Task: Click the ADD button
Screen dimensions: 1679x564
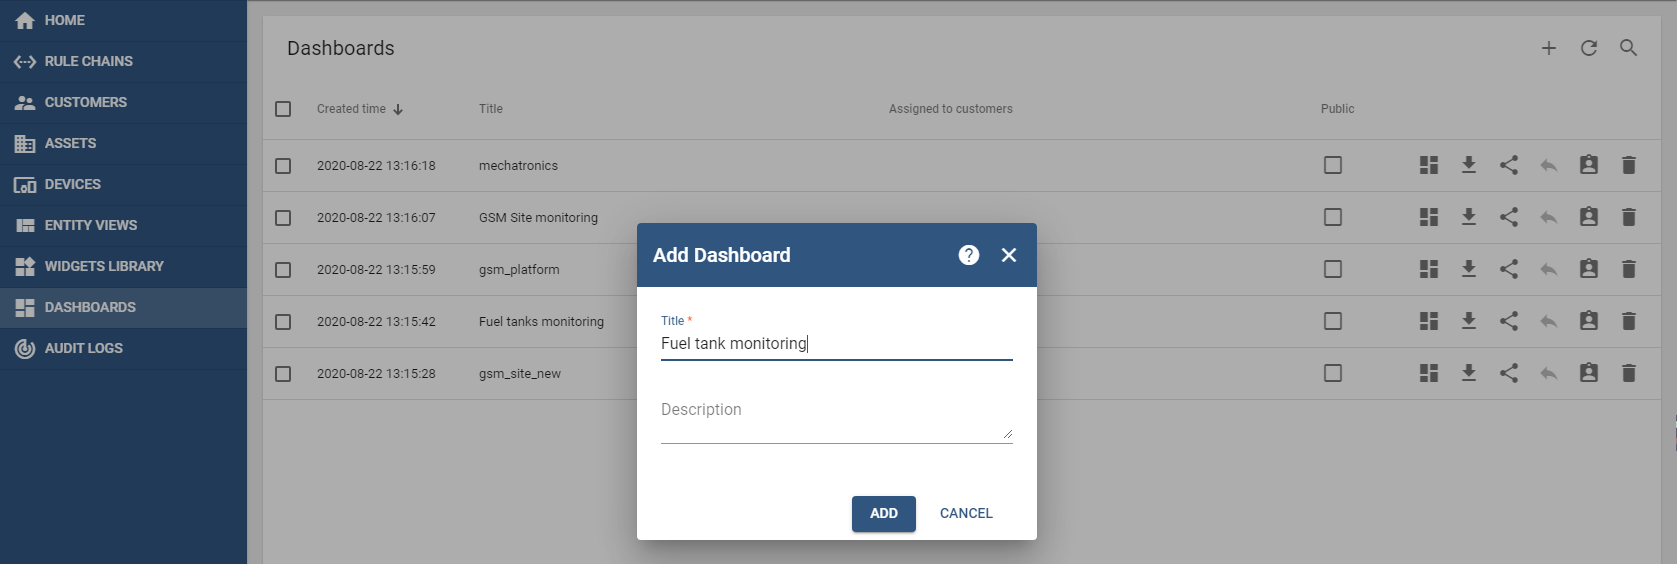Action: point(883,513)
